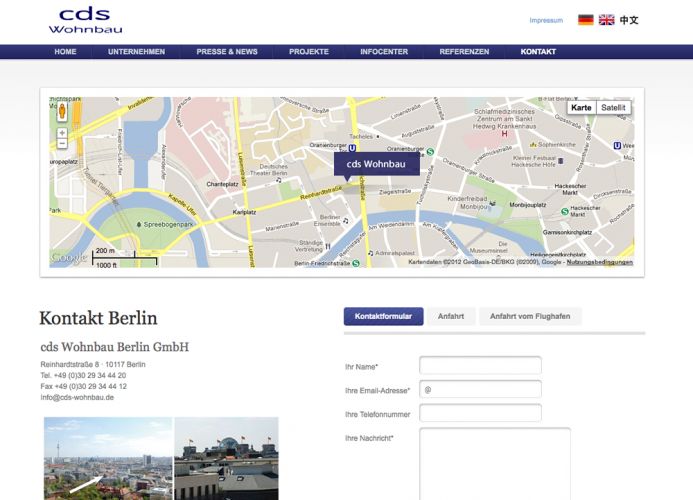Image resolution: width=693 pixels, height=500 pixels.
Task: Click the Oranienburger Tor U-Bahn icon
Action: click(352, 148)
